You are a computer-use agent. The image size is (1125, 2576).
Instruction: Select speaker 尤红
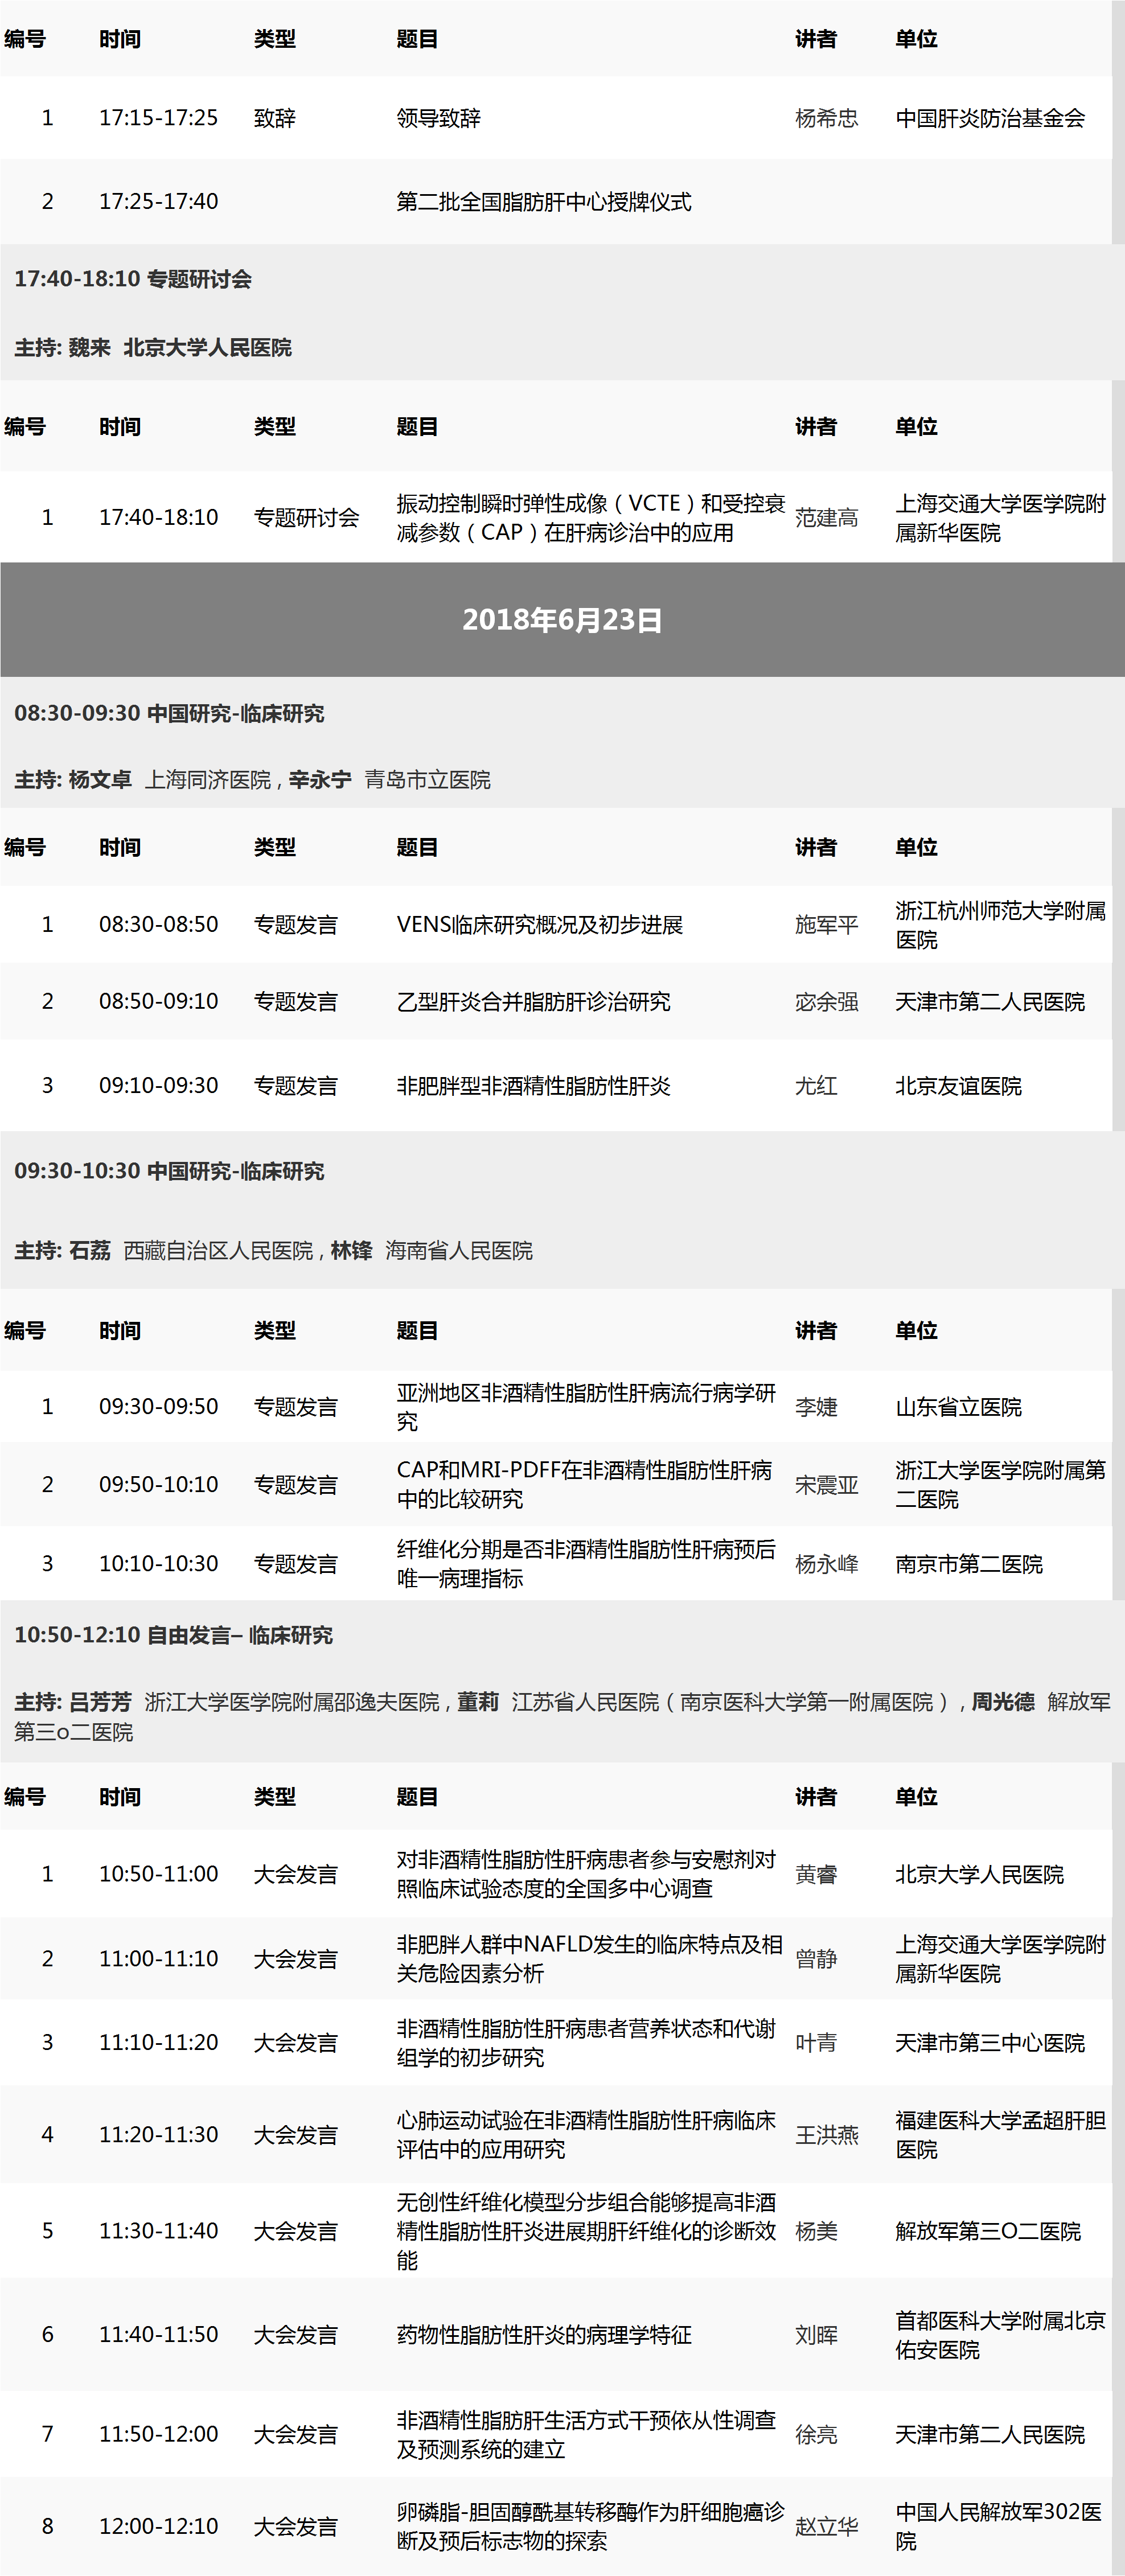coord(816,1086)
